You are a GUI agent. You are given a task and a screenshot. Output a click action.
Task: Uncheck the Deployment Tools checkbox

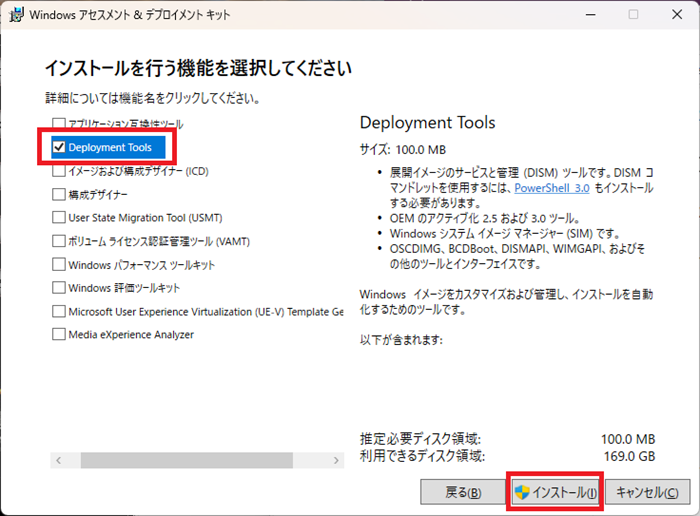[x=58, y=148]
